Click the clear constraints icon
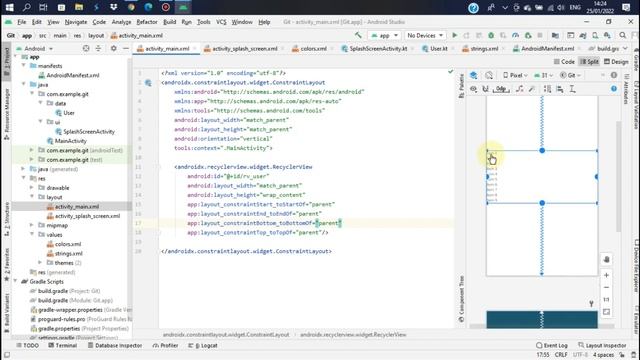 click(520, 89)
